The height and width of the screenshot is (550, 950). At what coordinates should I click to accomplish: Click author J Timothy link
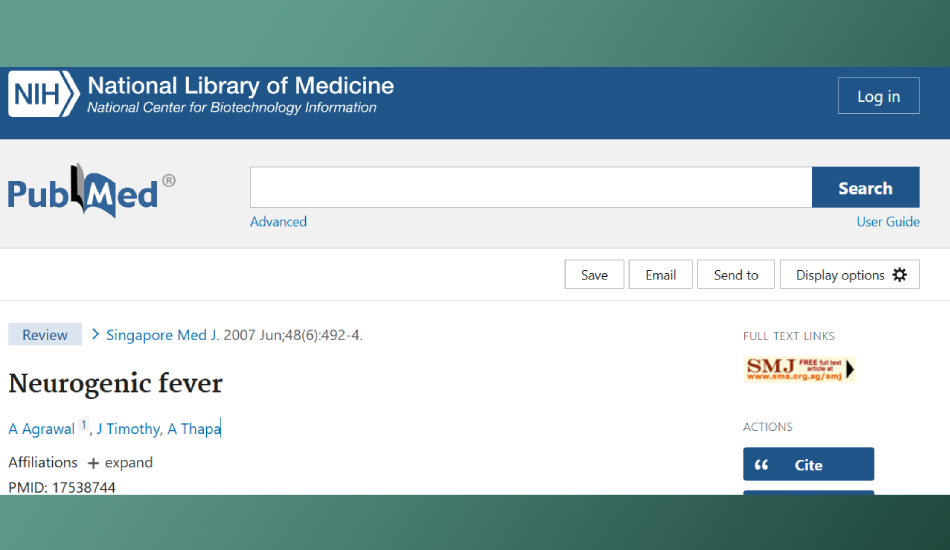point(128,429)
